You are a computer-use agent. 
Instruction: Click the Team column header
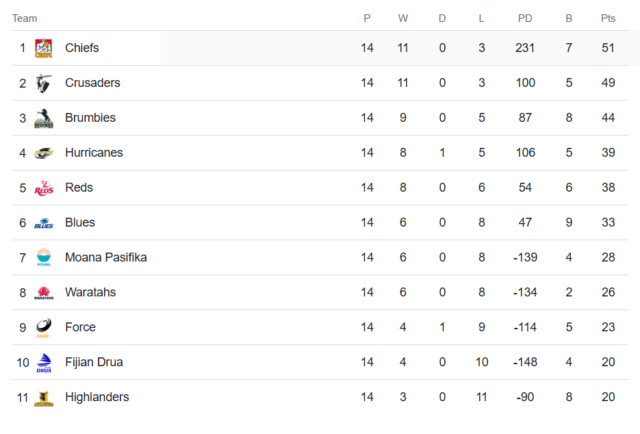[x=24, y=18]
